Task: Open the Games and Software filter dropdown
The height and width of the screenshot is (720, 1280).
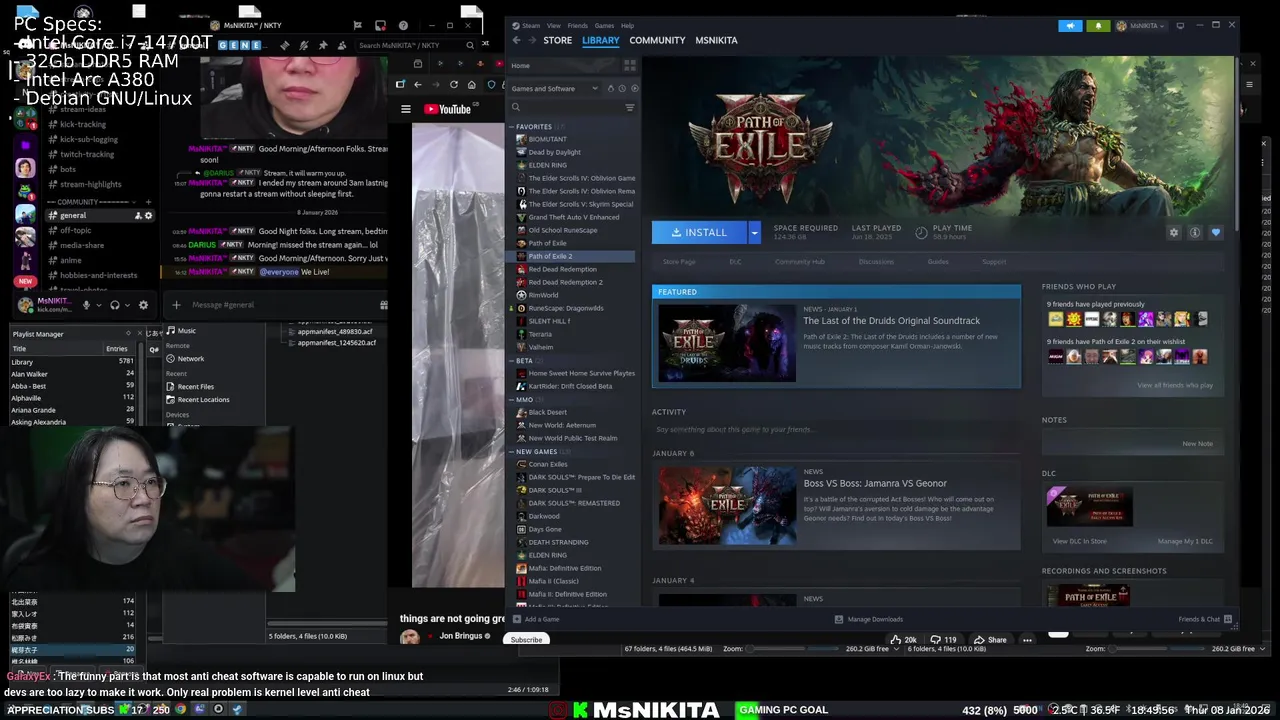Action: coord(555,88)
